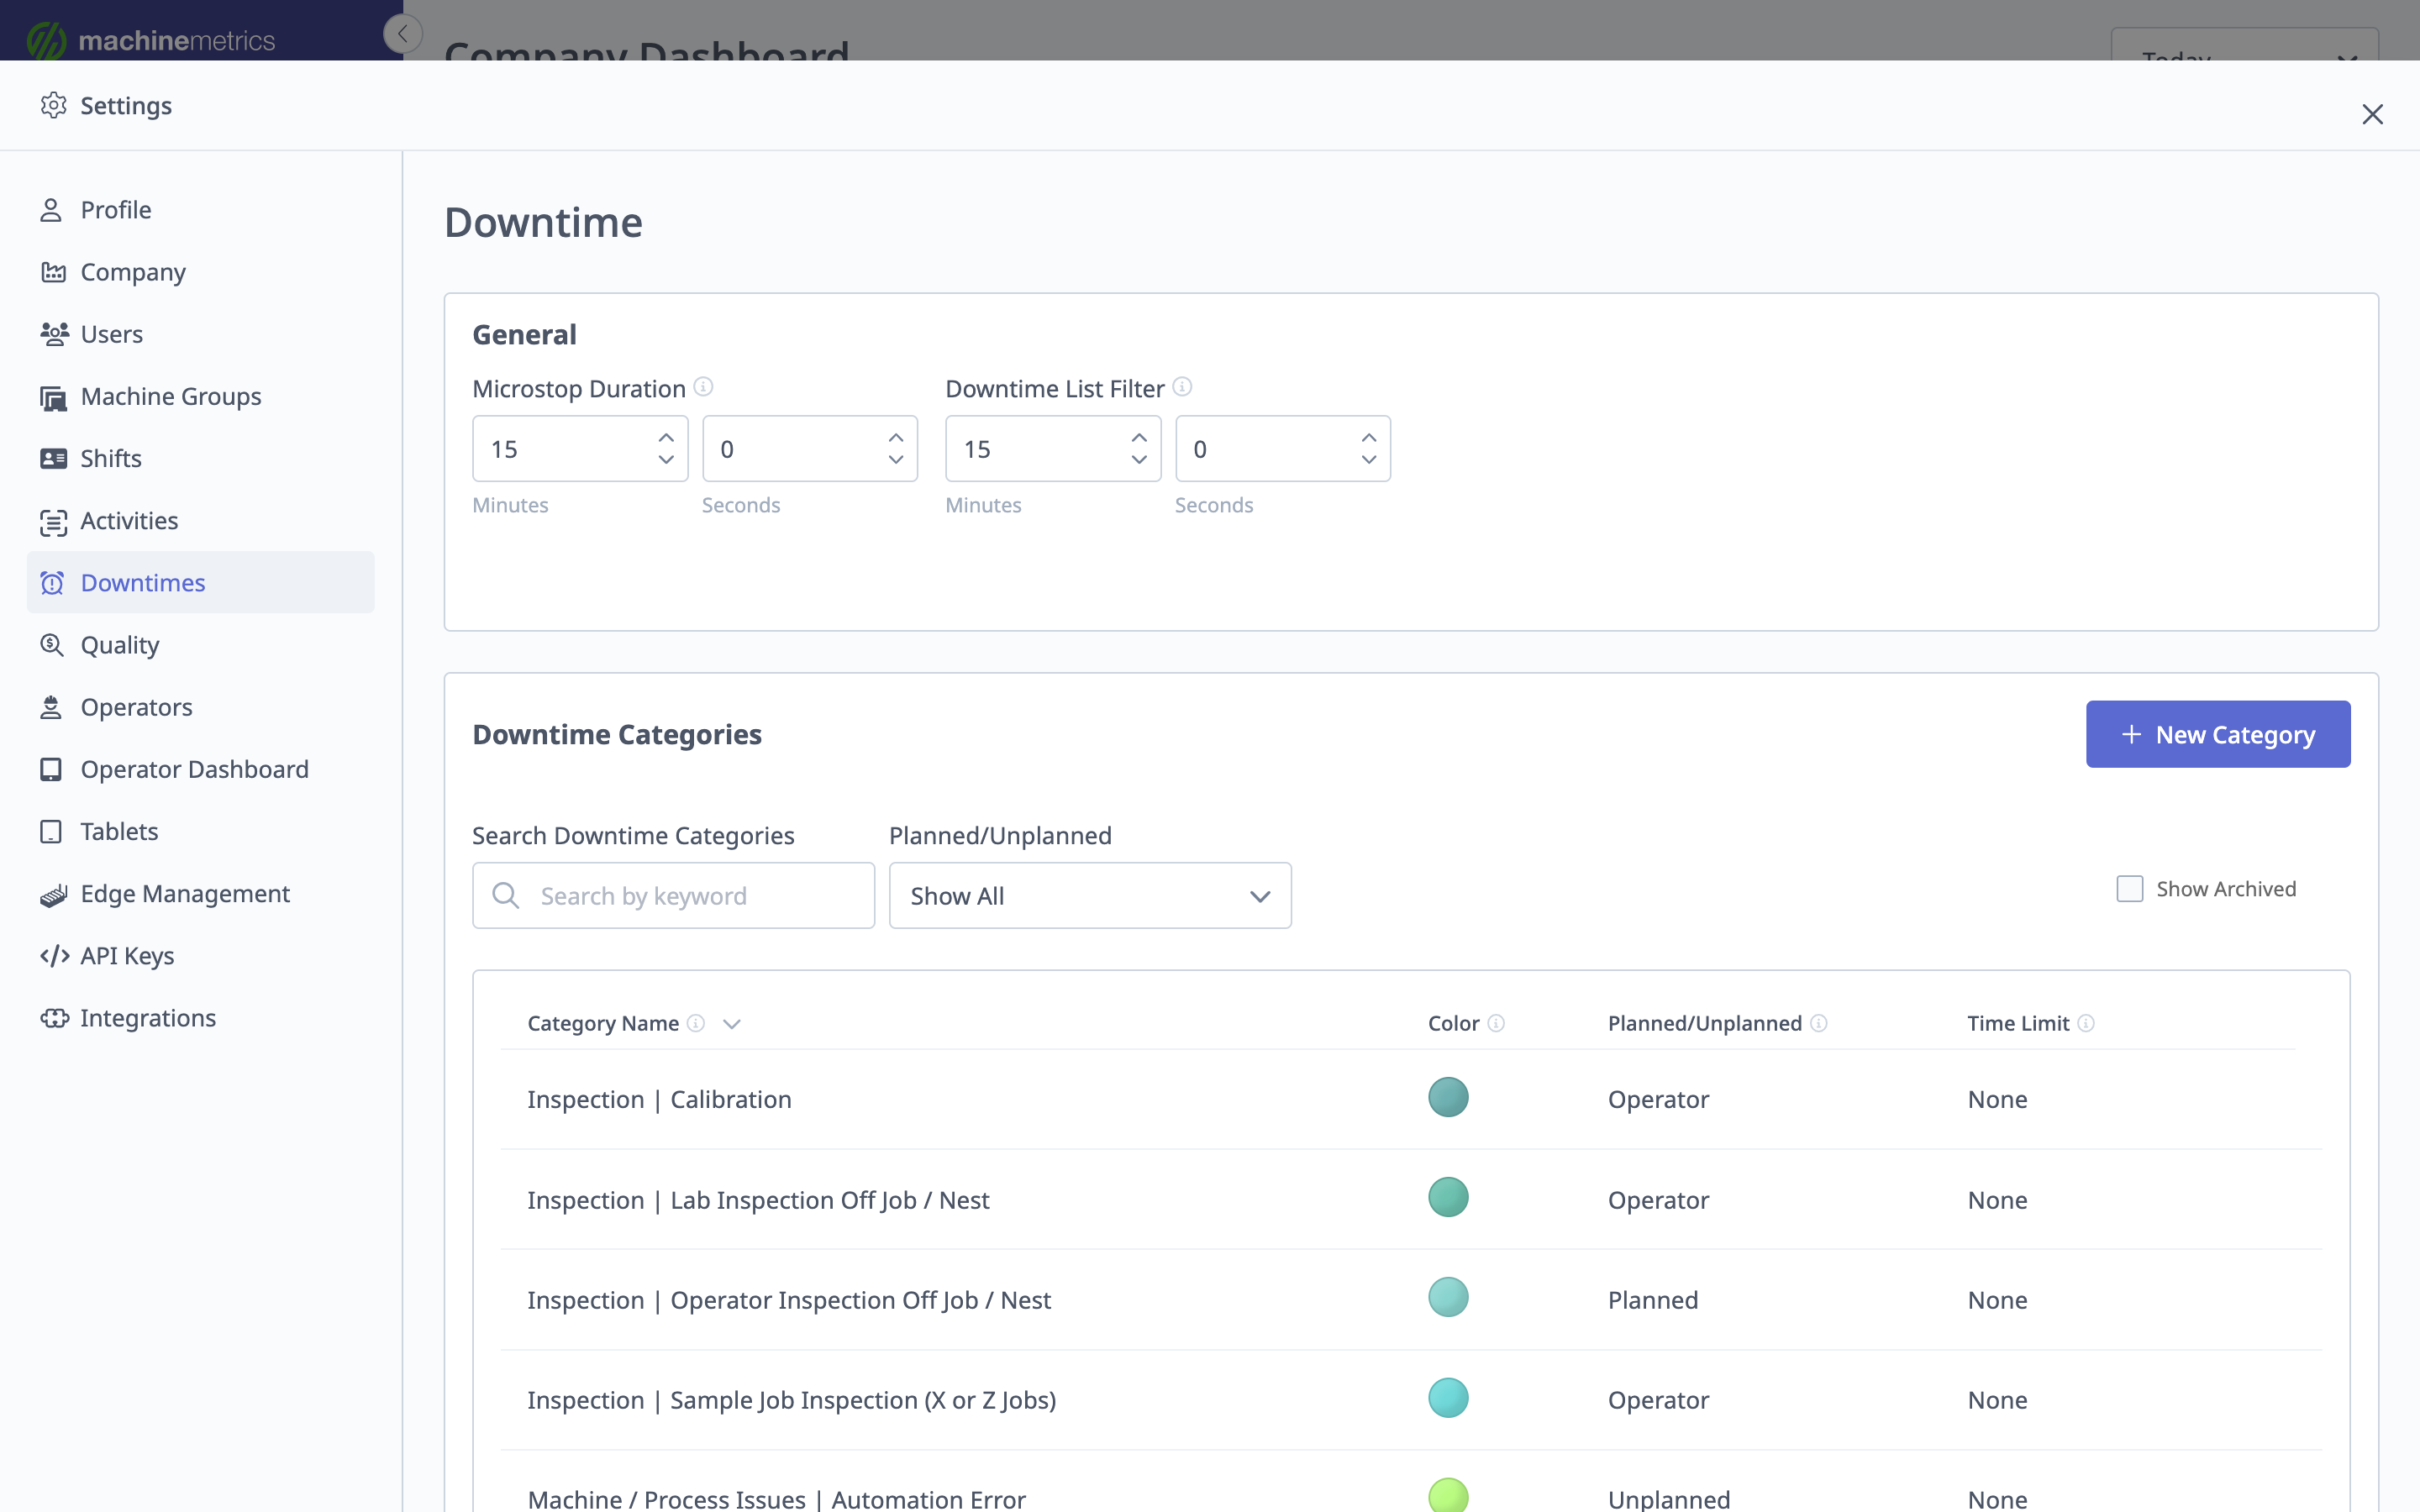Click the Downtime List Filter info icon
Screen dimensions: 2420x1512
click(1182, 387)
